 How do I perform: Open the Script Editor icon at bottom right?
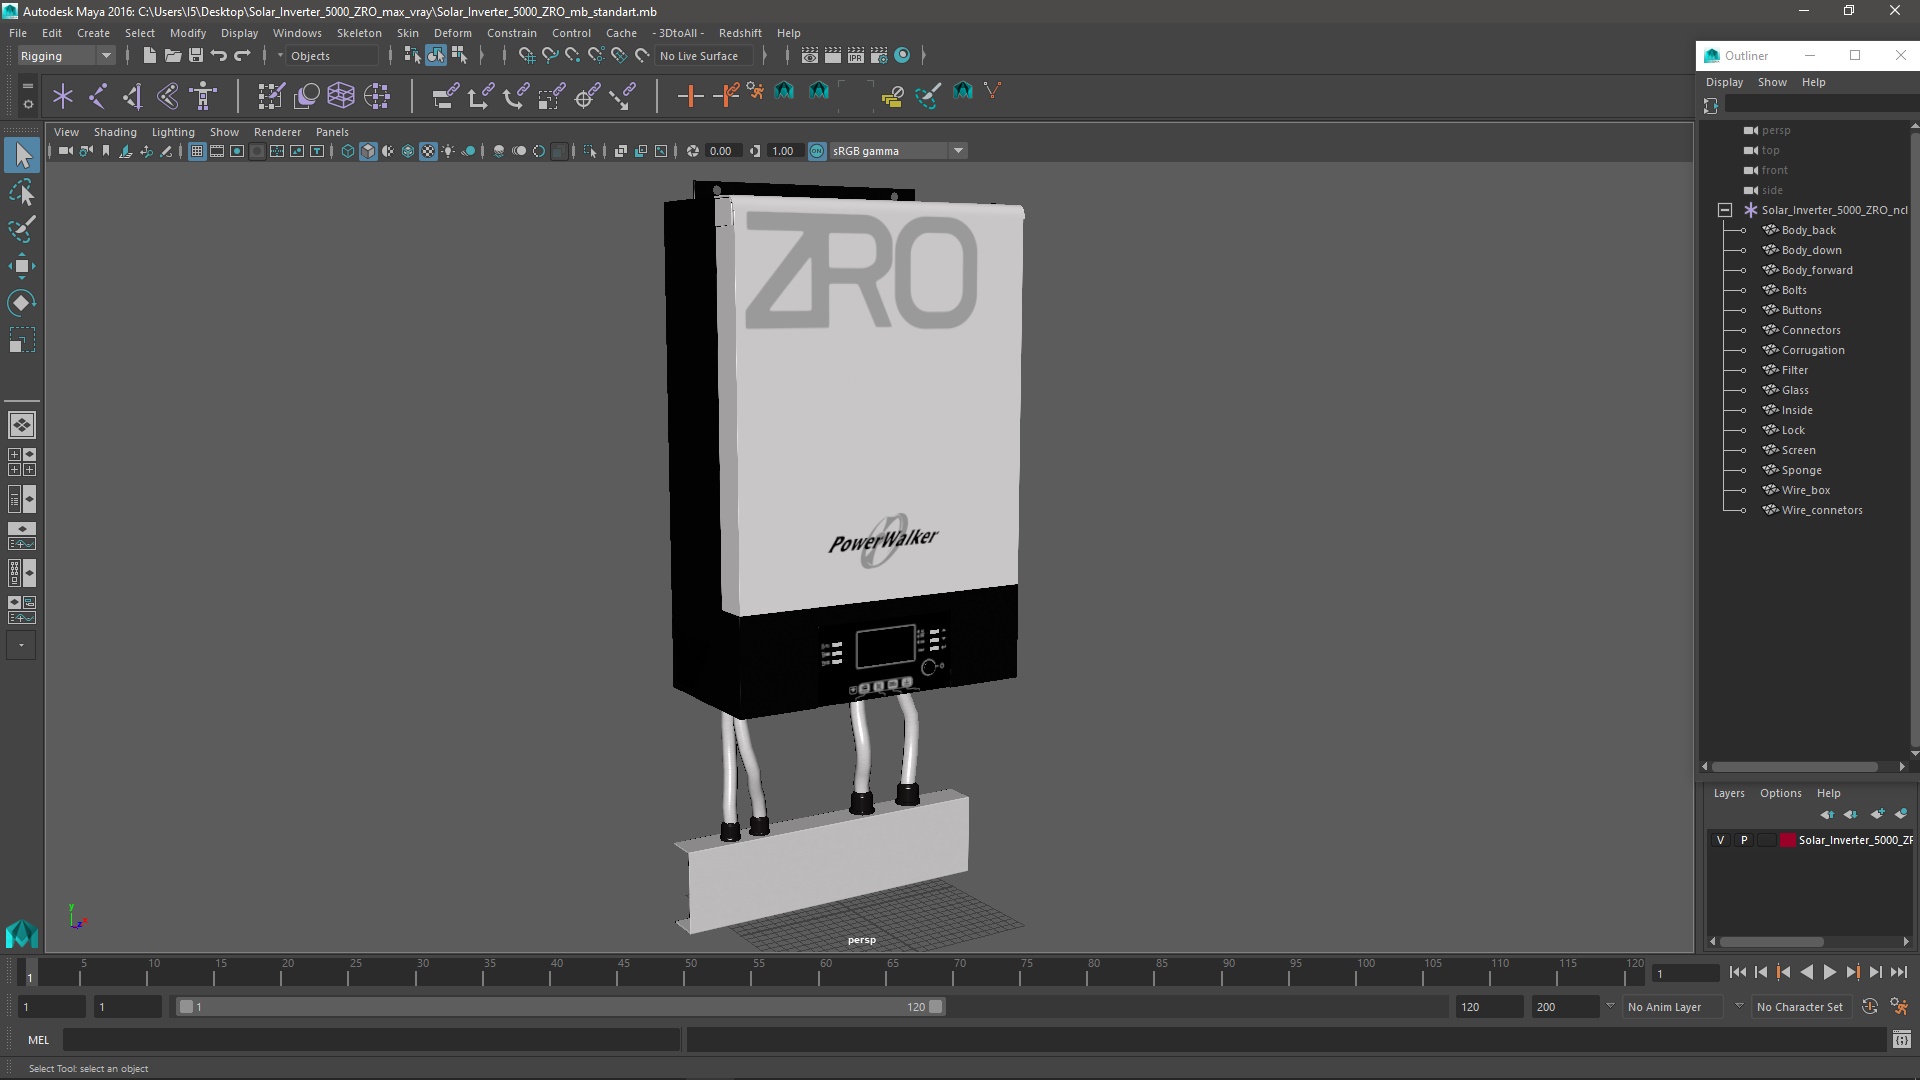pyautogui.click(x=1901, y=1040)
